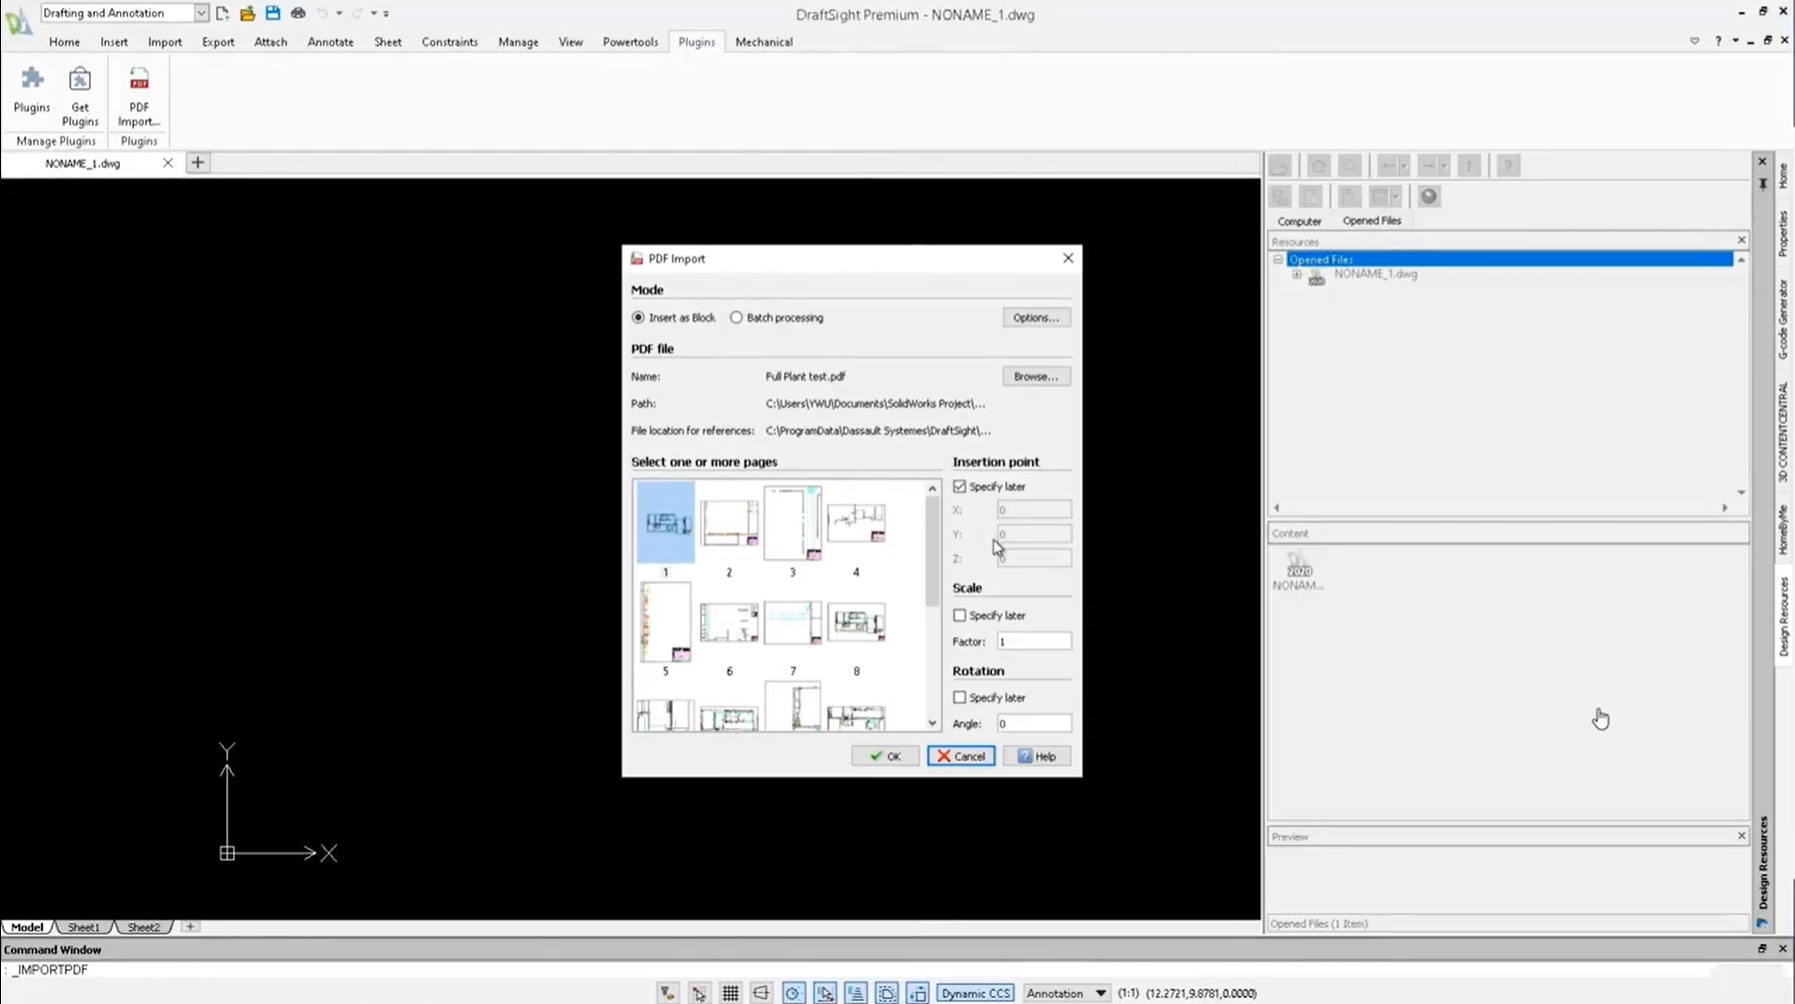
Task: Launch the PDF Import ribbon tool
Action: pos(139,96)
